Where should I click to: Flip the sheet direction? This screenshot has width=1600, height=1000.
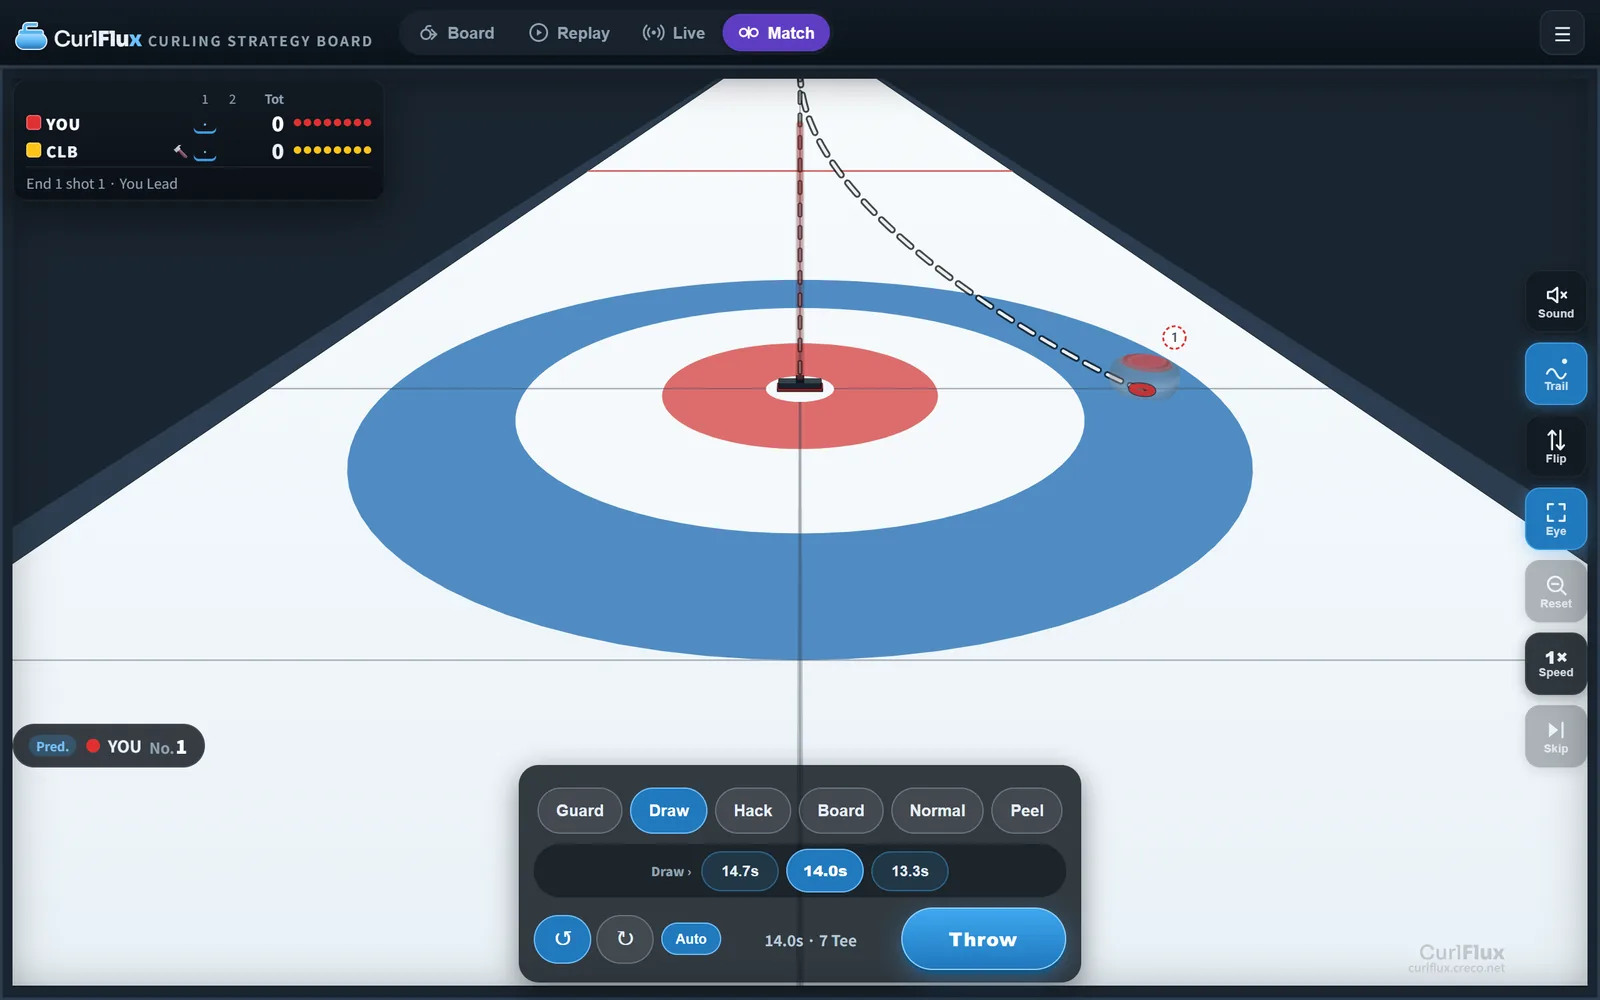(x=1556, y=446)
